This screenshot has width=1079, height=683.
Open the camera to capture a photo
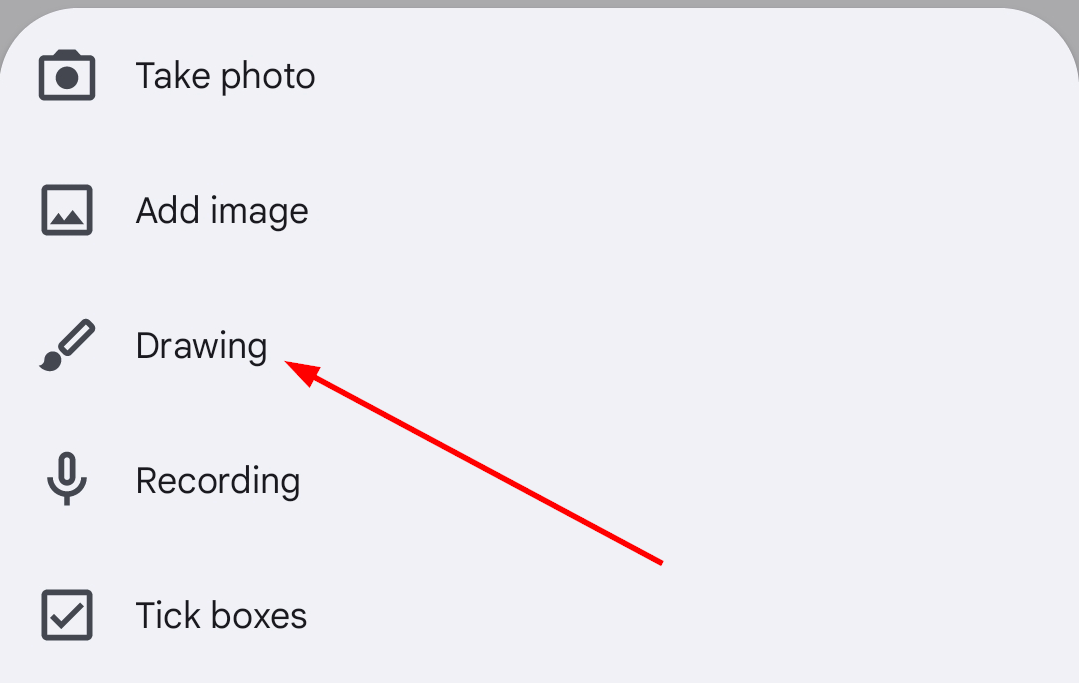[225, 77]
